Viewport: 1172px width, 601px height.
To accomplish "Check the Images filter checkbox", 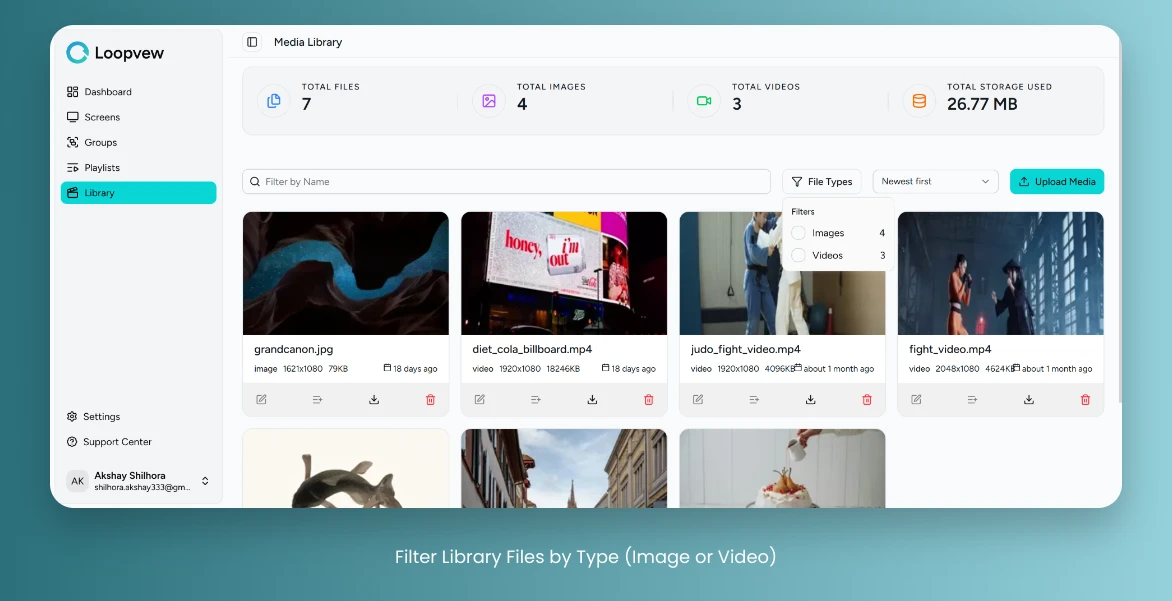I will [x=798, y=233].
